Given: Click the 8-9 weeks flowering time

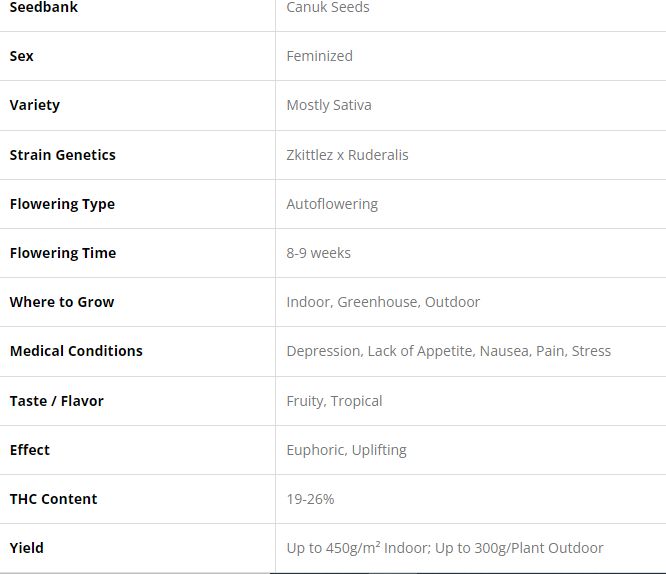Looking at the screenshot, I should [x=318, y=253].
